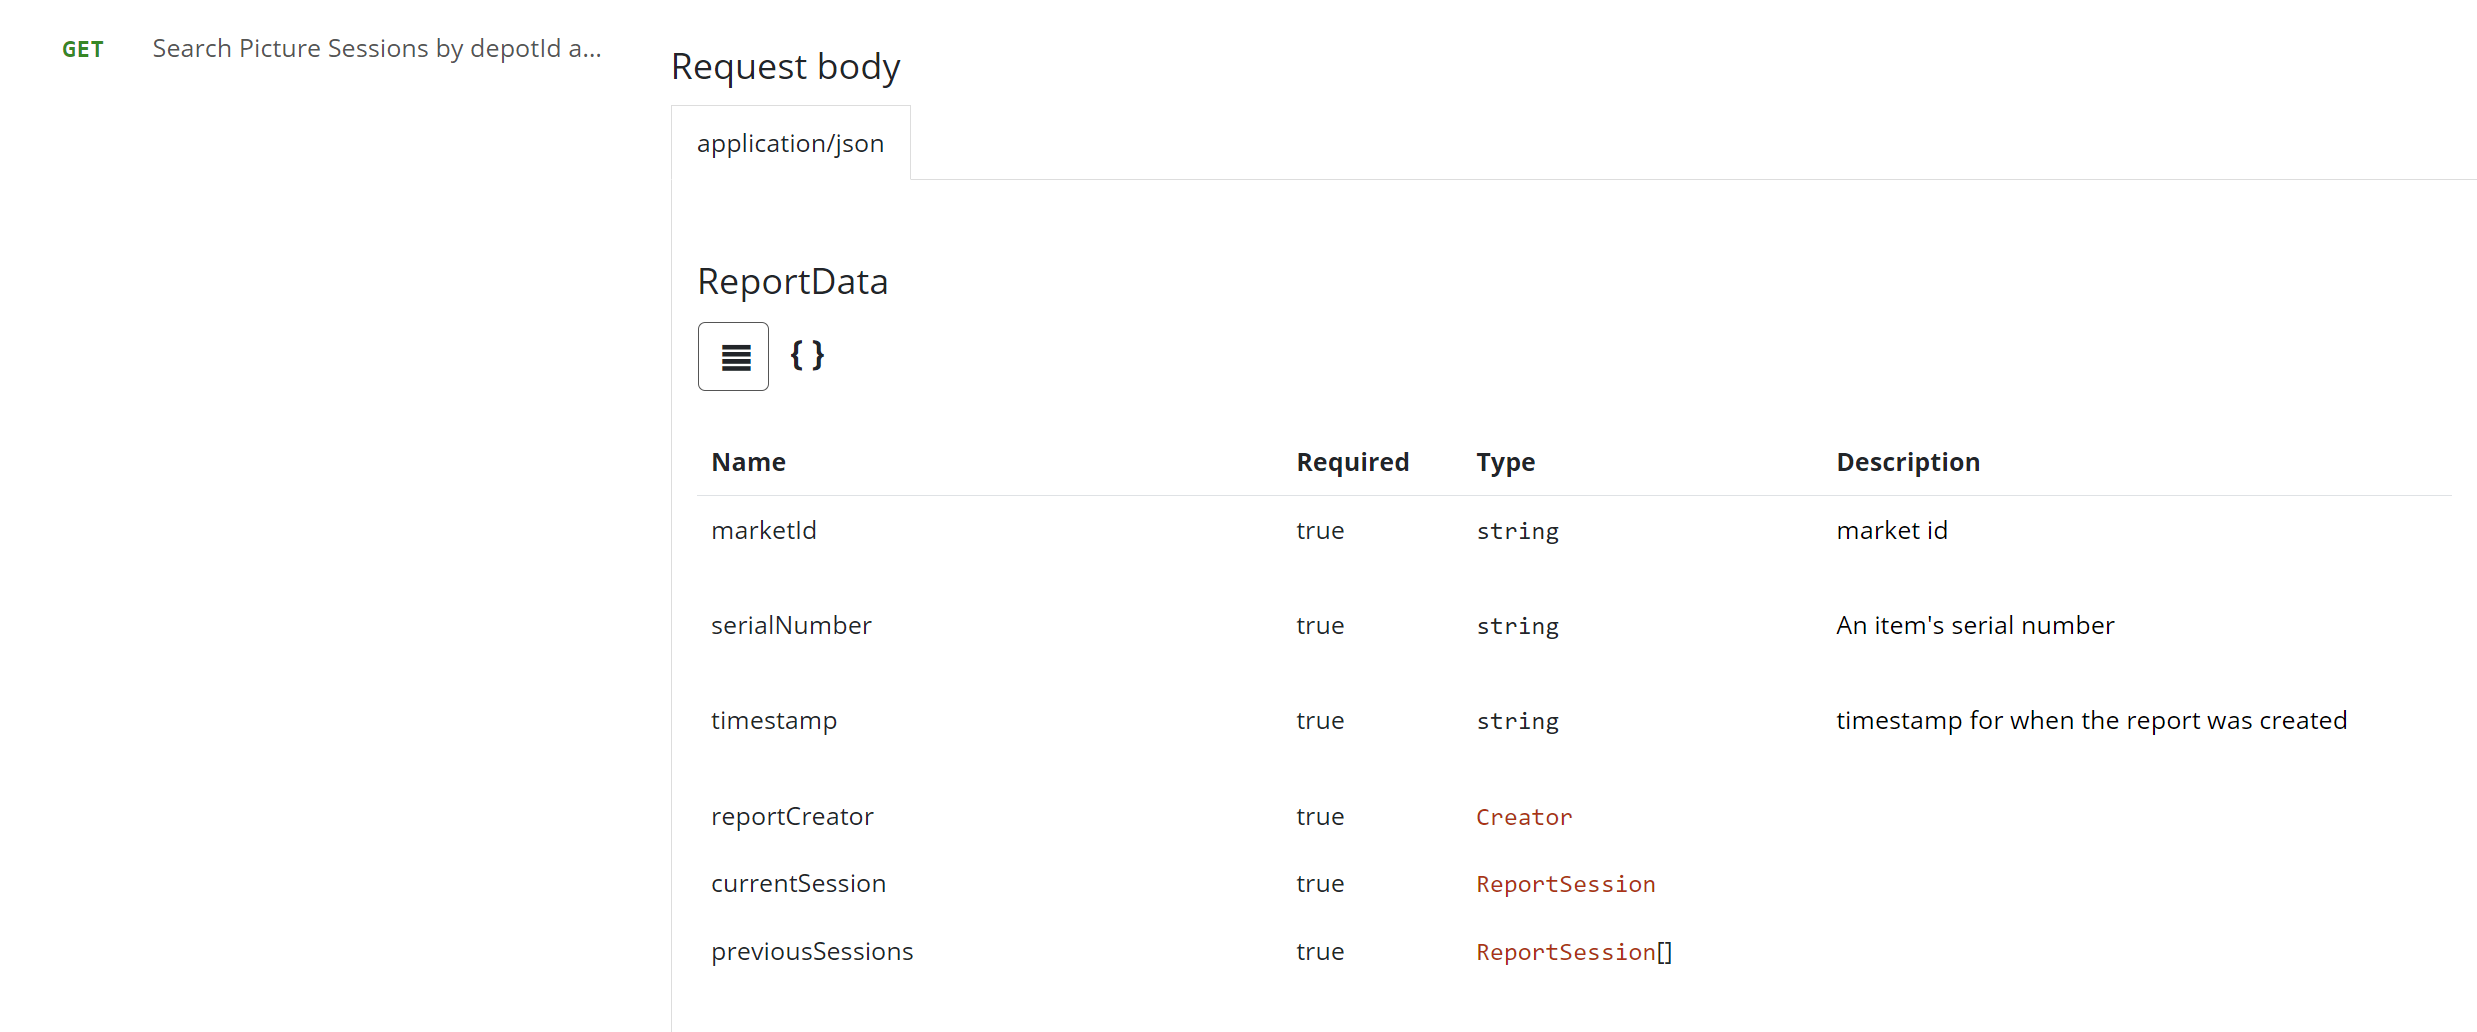Viewport: 2477px width, 1032px height.
Task: Click the Type column header
Action: (1505, 462)
